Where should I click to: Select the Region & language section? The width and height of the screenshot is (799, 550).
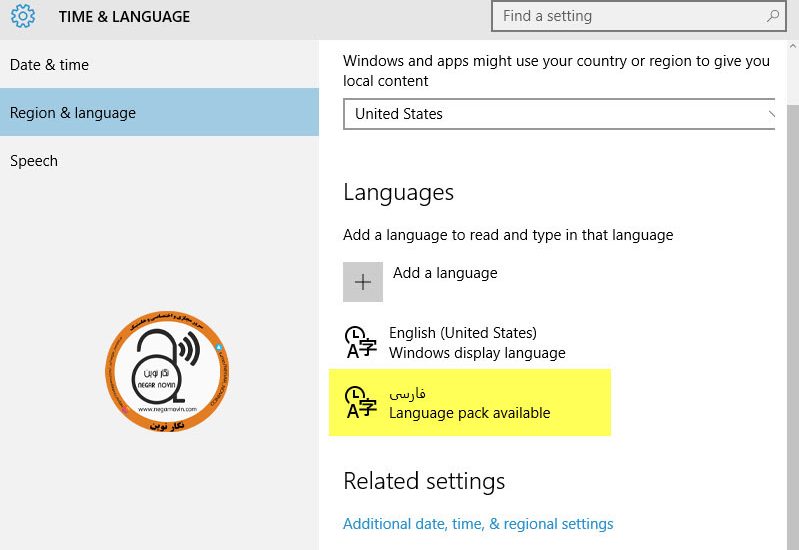coord(159,112)
